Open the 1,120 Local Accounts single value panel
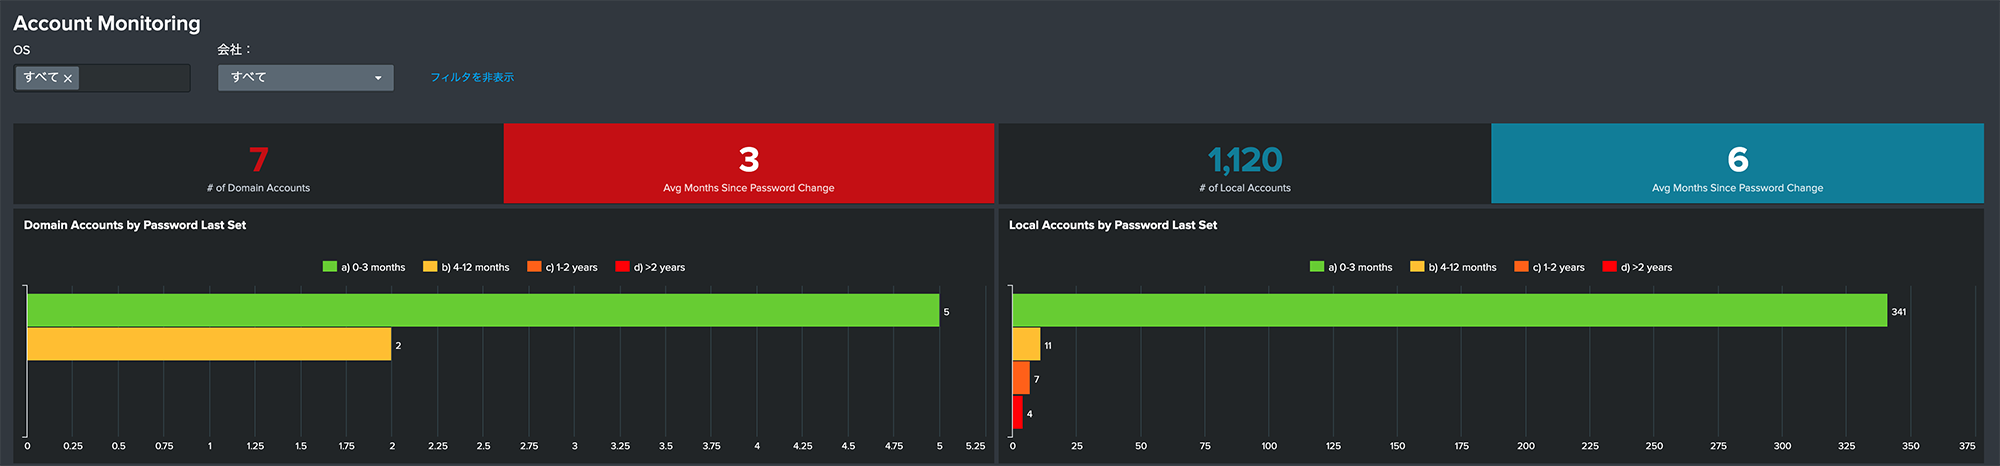 (1244, 164)
